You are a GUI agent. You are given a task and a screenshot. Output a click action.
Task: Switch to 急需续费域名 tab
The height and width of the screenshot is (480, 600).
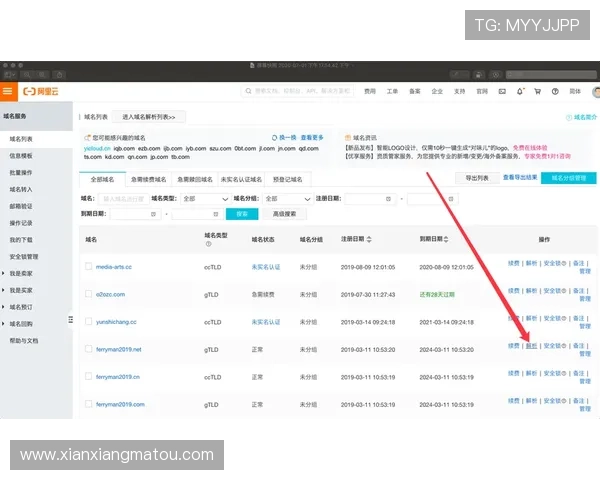click(148, 179)
